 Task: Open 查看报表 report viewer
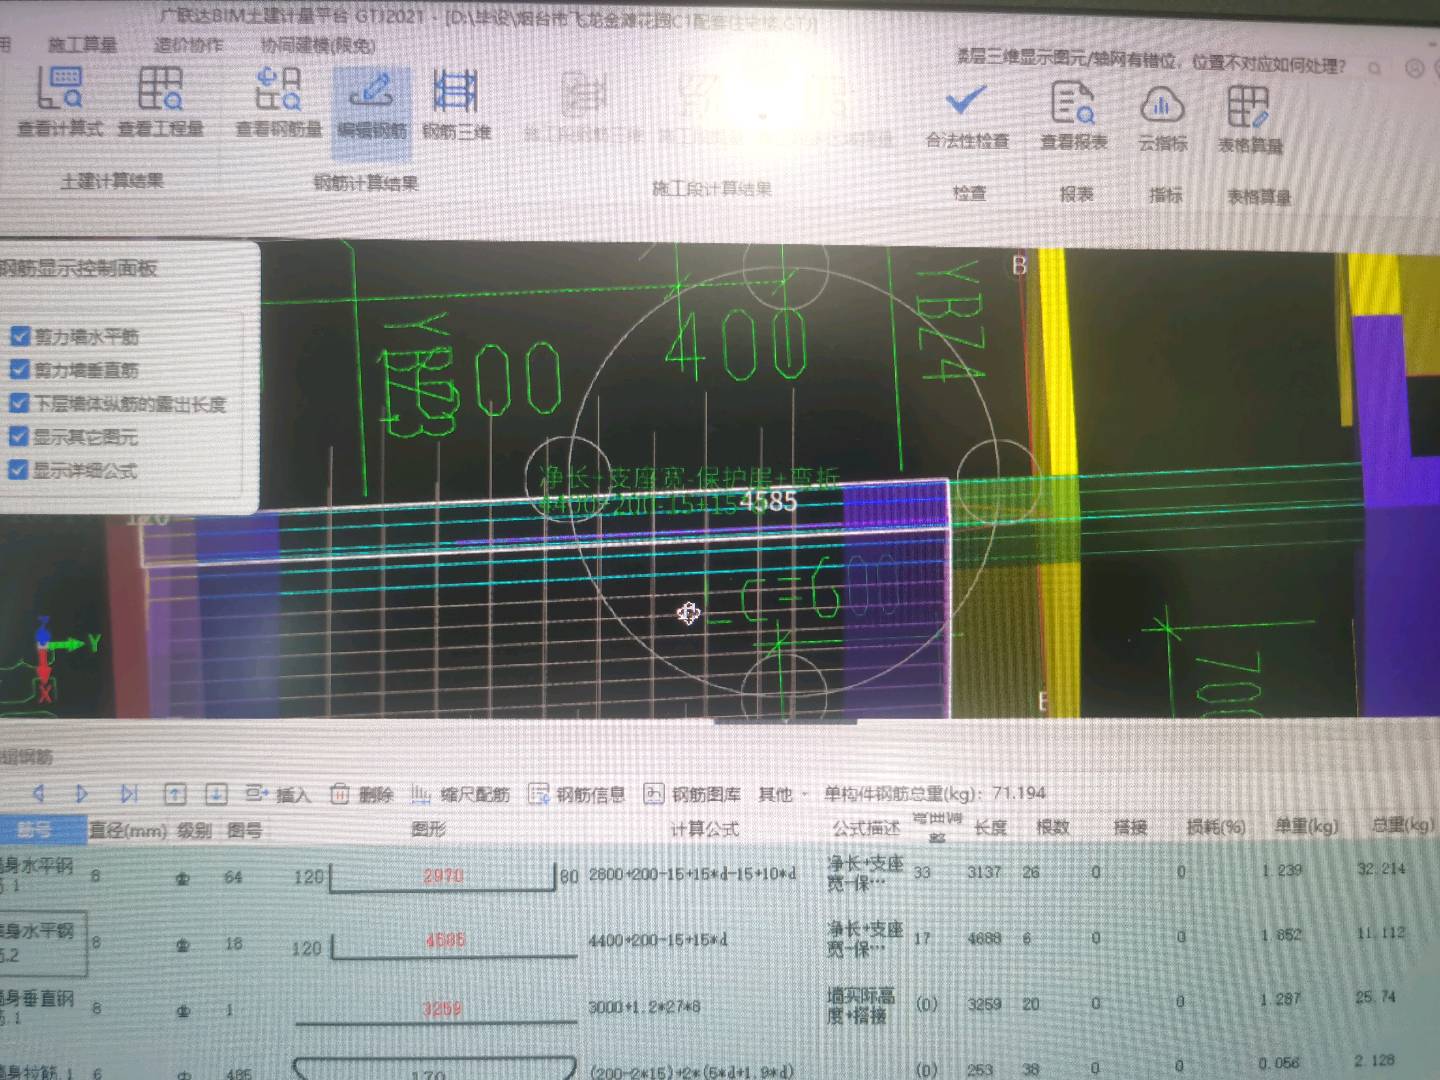(1073, 116)
